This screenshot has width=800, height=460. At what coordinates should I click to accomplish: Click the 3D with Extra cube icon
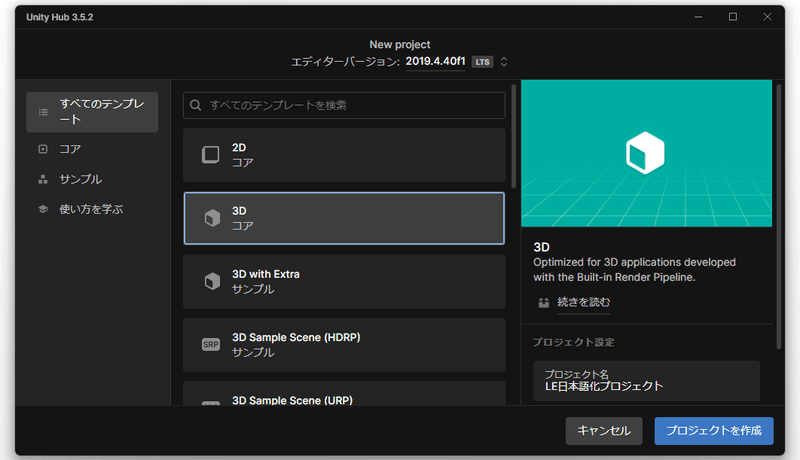pos(212,281)
